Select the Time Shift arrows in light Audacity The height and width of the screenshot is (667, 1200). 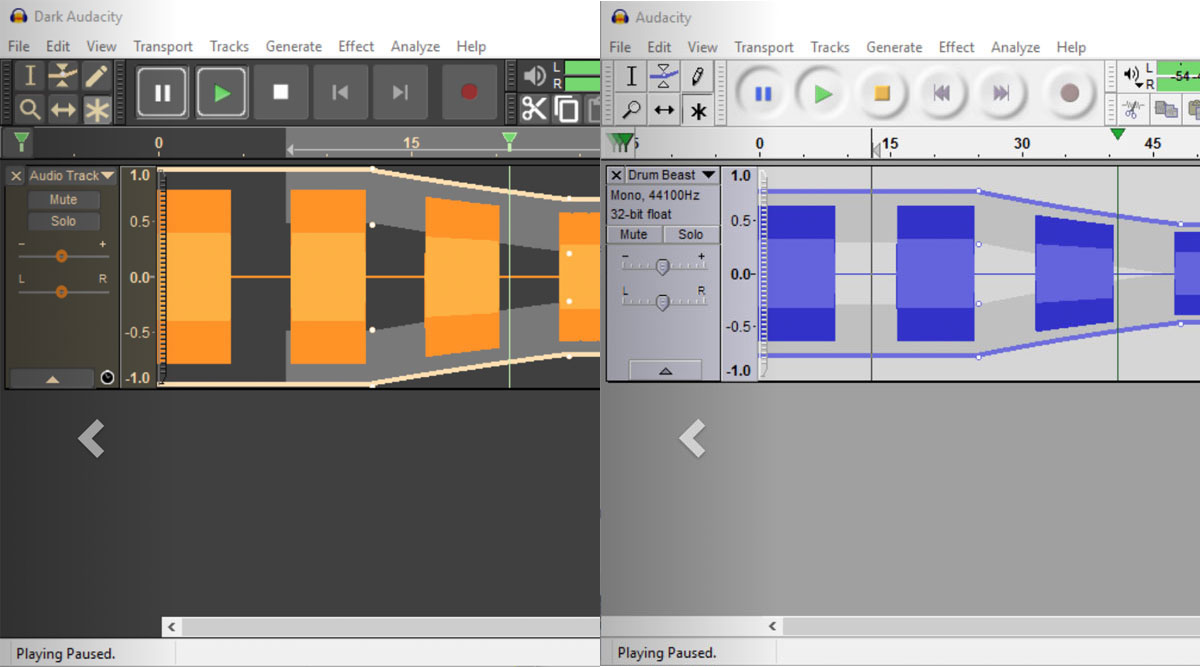[664, 109]
